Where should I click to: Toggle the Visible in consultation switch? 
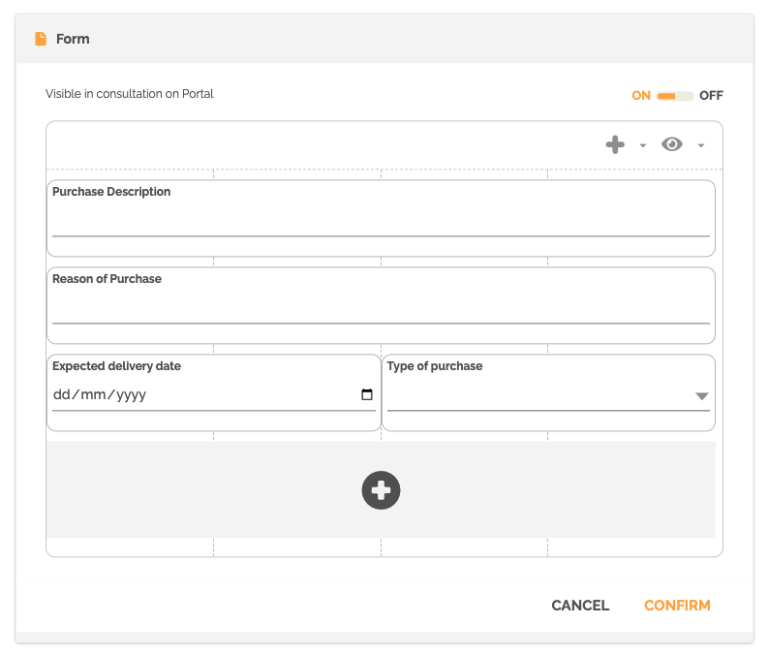(x=675, y=96)
